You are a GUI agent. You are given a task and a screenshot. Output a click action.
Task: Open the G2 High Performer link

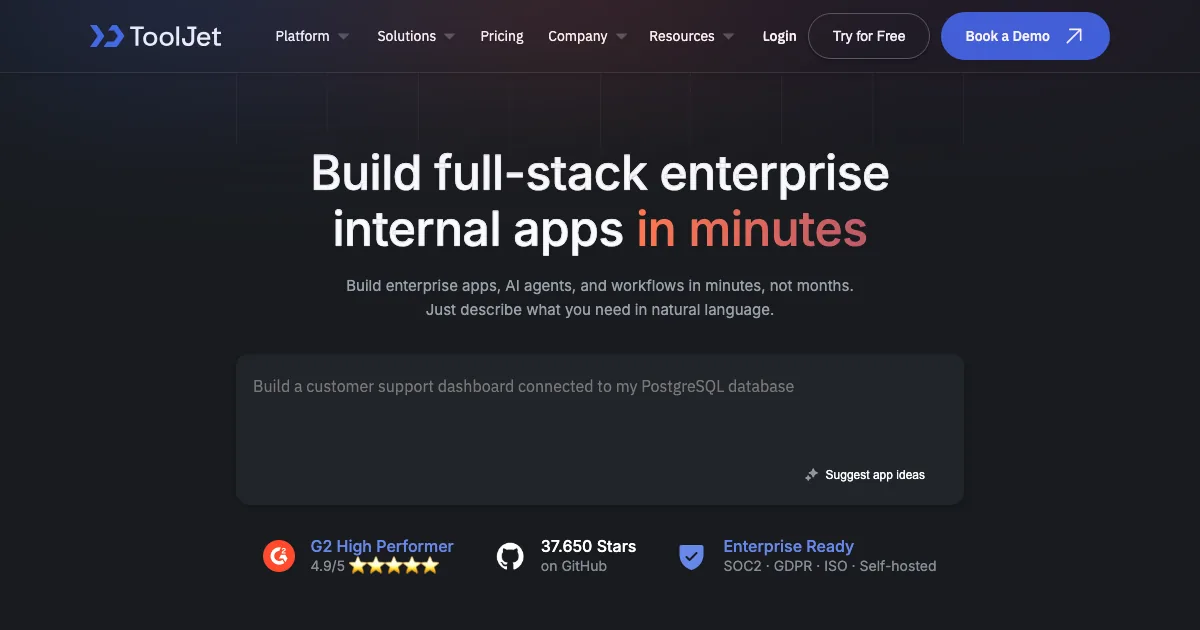tap(382, 546)
